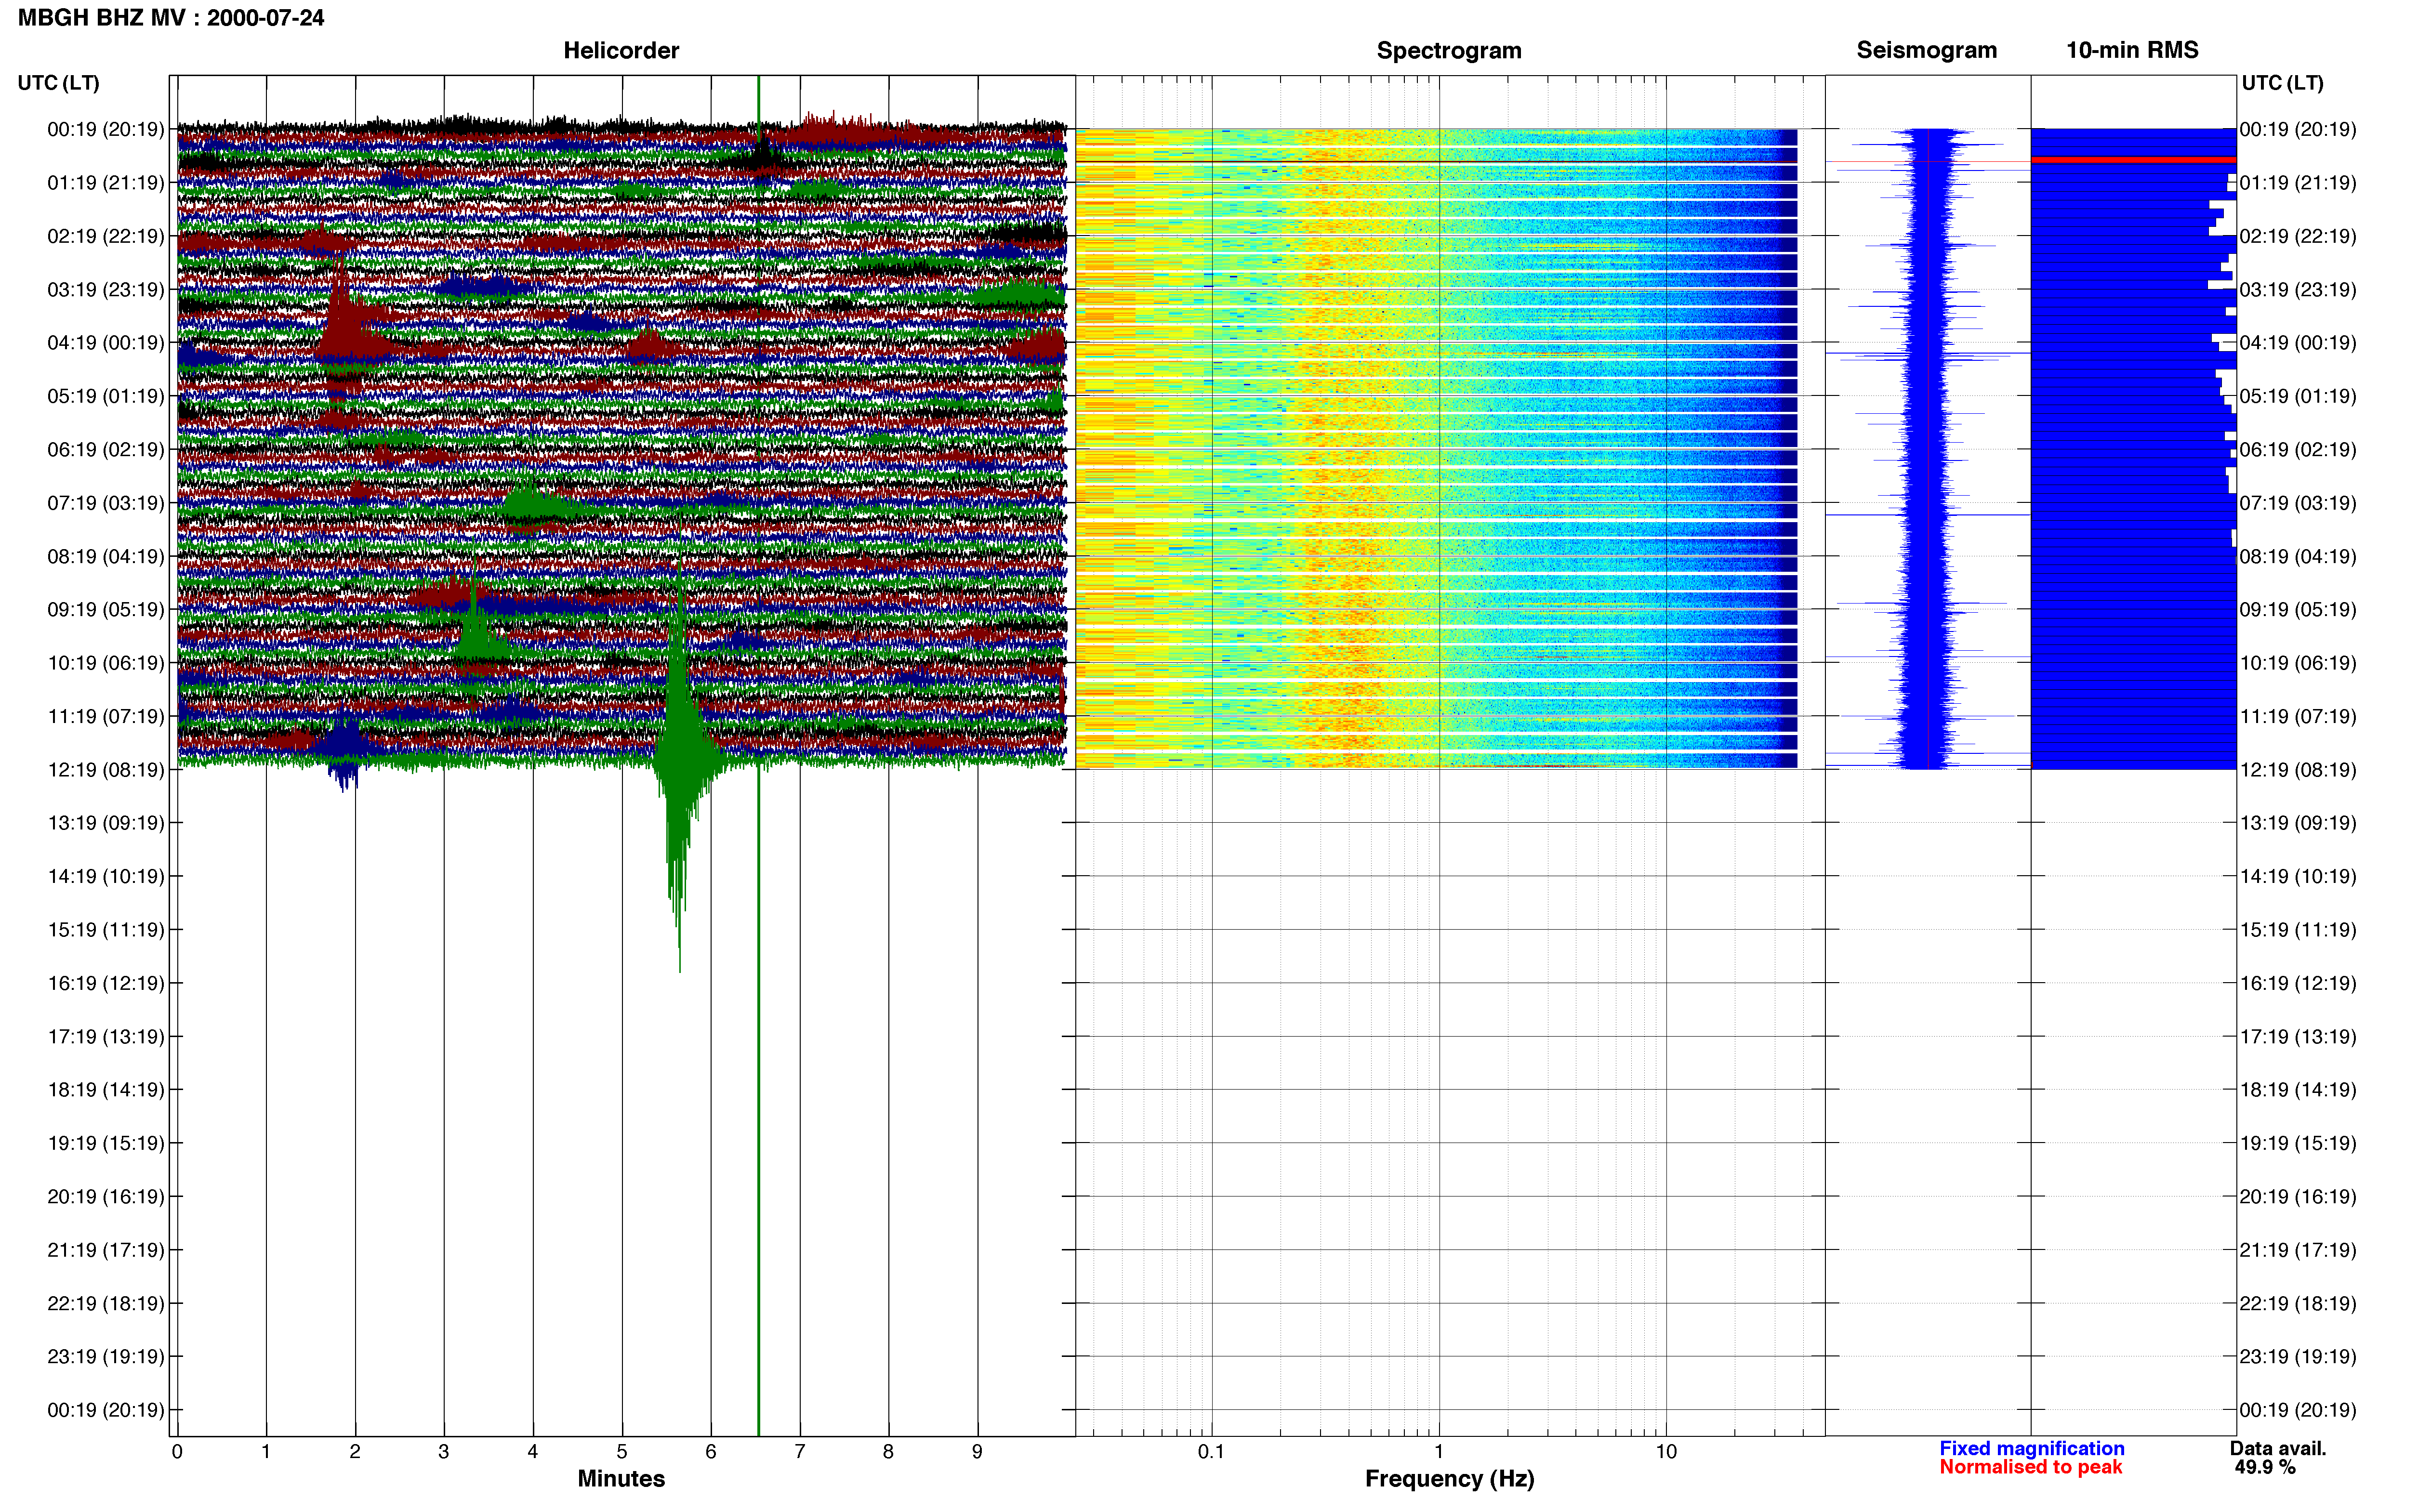Click the right '08:19 (04:19)' time label
The image size is (2418, 1512).
point(2298,556)
